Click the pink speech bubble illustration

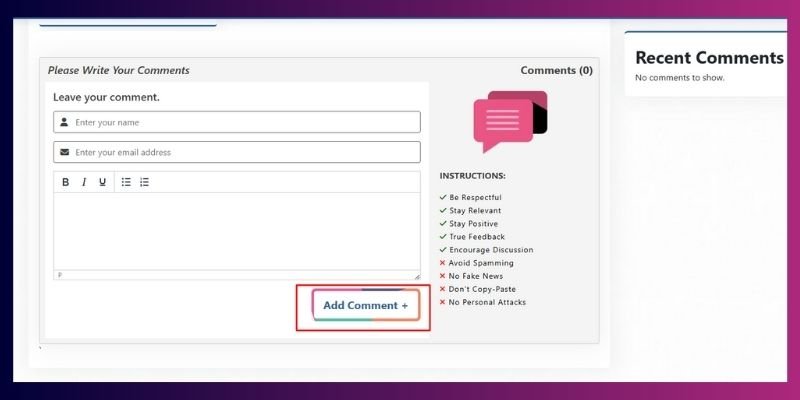tap(510, 121)
